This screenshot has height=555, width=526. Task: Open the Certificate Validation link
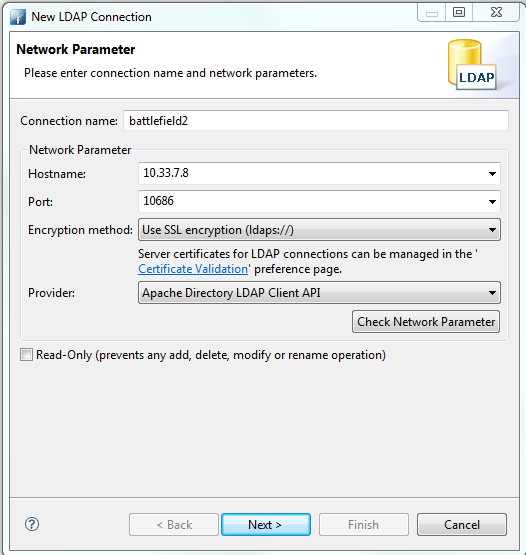pos(193,269)
